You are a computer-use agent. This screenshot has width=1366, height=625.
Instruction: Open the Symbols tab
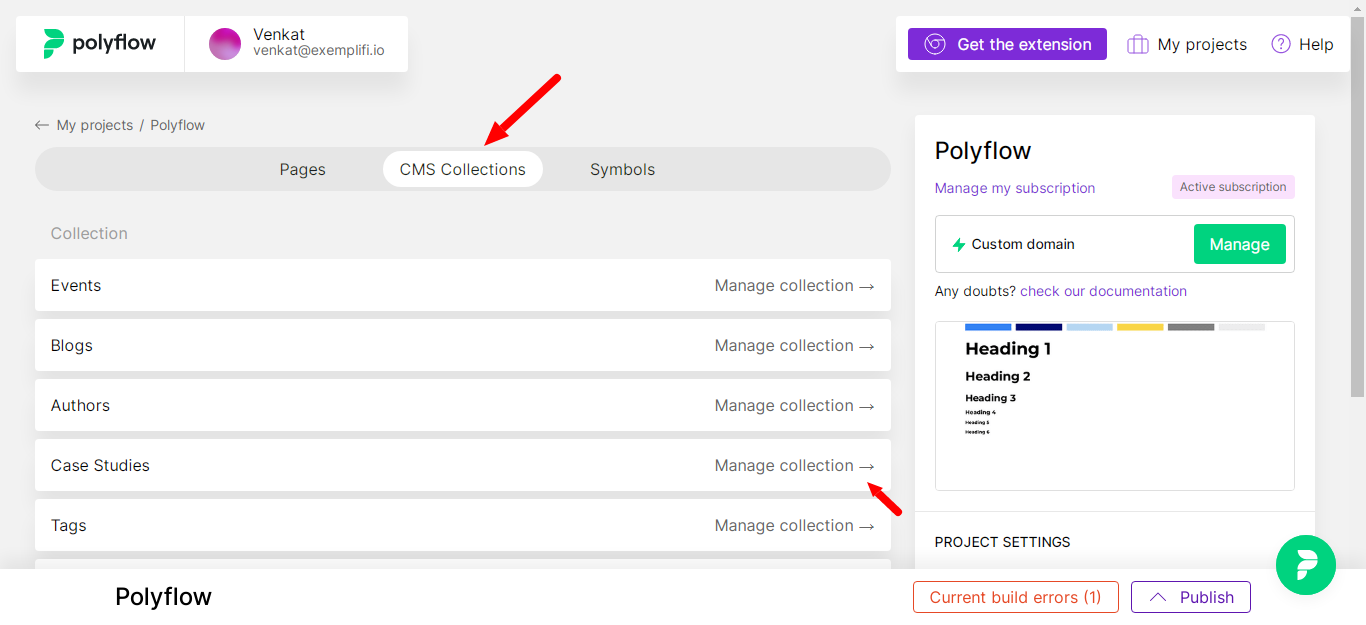click(x=622, y=169)
